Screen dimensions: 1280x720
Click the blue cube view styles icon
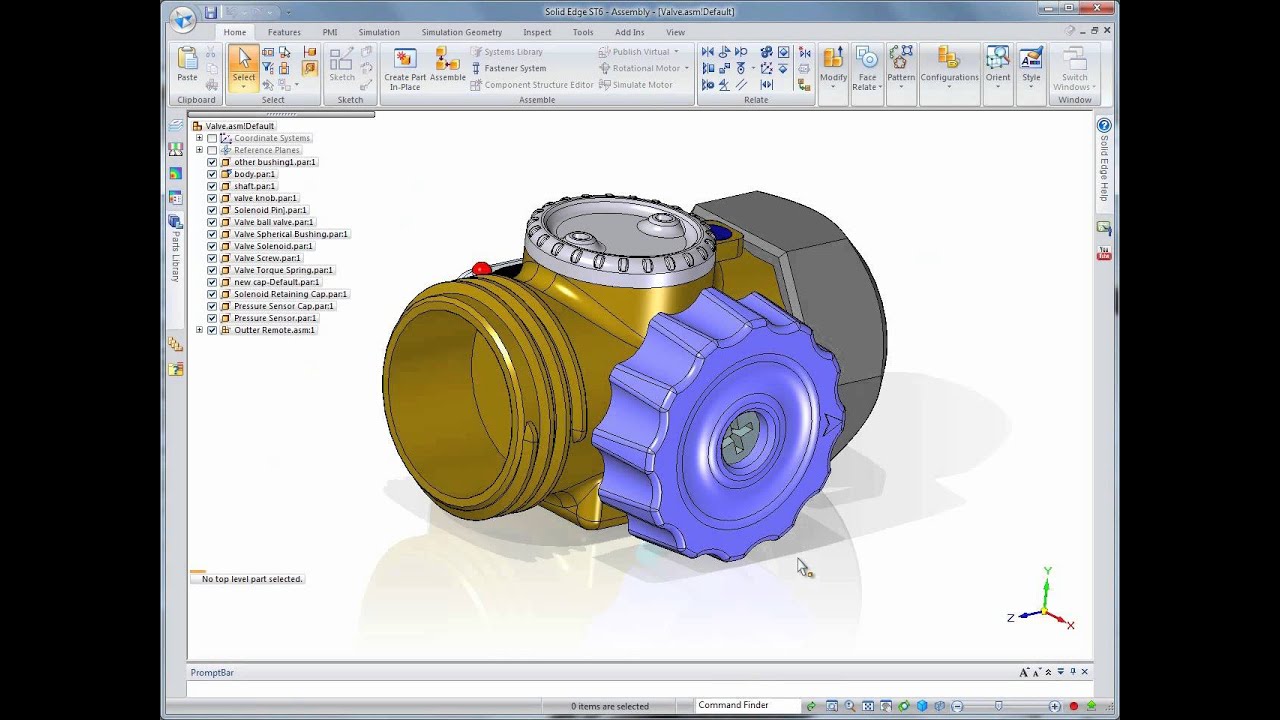(922, 706)
